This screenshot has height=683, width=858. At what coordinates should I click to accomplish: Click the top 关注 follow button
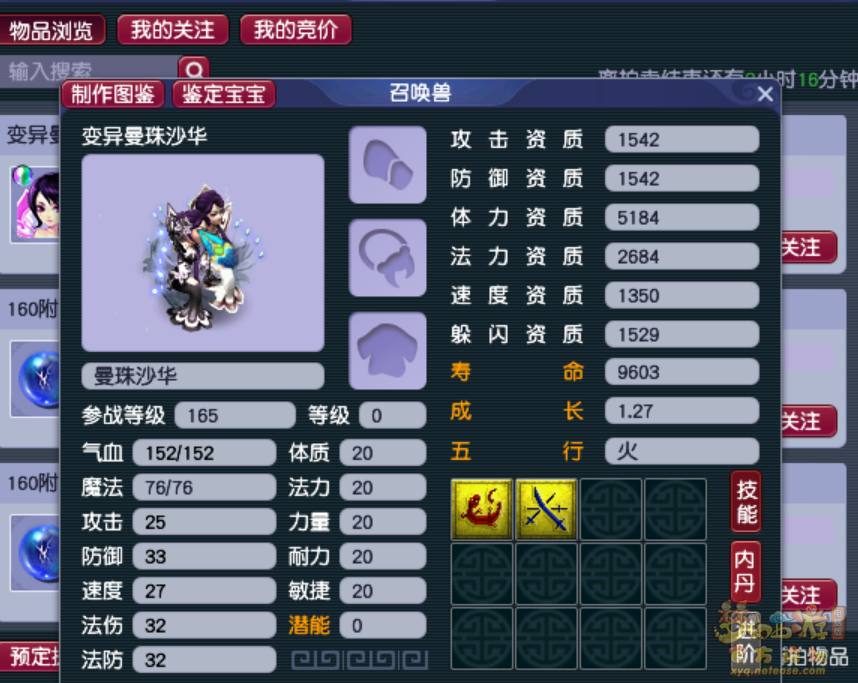click(808, 247)
